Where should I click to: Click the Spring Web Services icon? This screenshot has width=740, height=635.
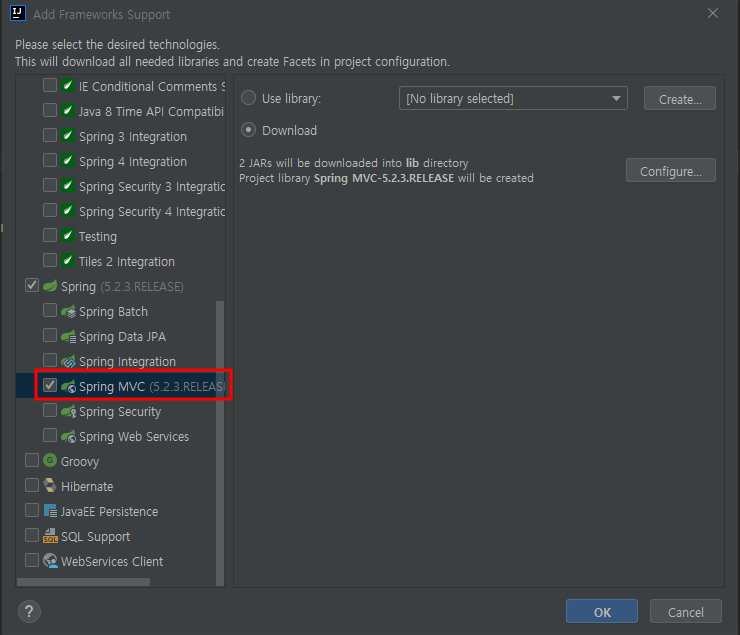[x=68, y=436]
